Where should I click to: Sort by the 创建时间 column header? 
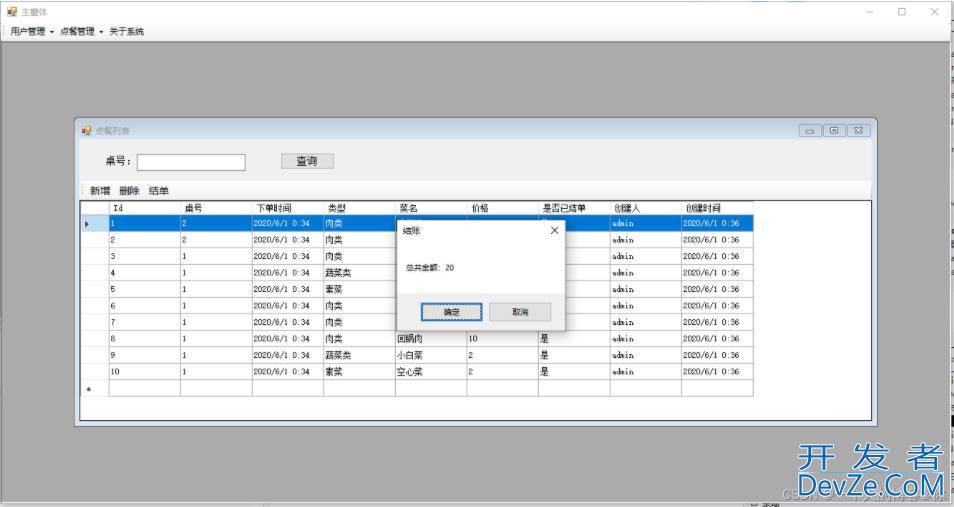(x=717, y=208)
